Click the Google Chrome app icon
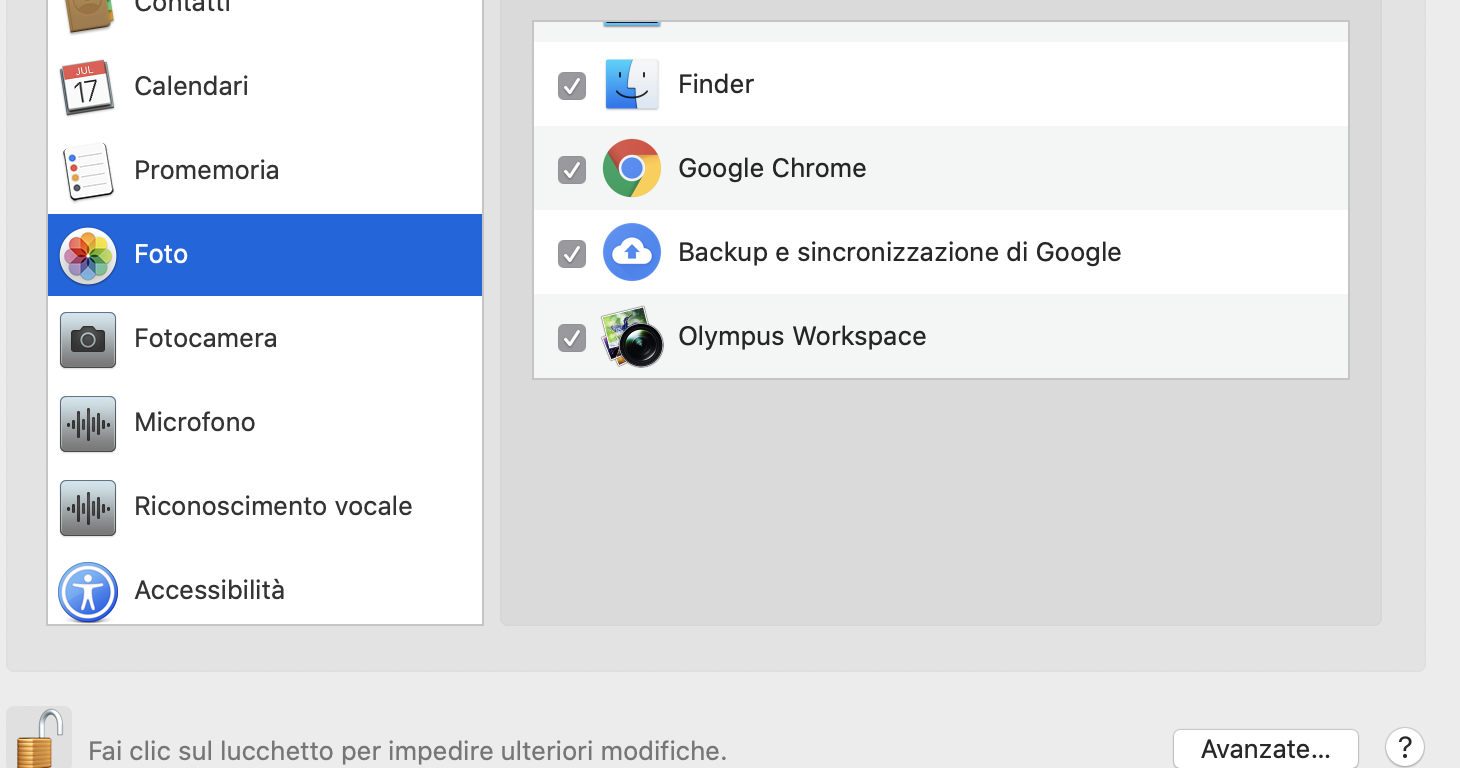Screen dimensions: 1460x768 tap(632, 168)
